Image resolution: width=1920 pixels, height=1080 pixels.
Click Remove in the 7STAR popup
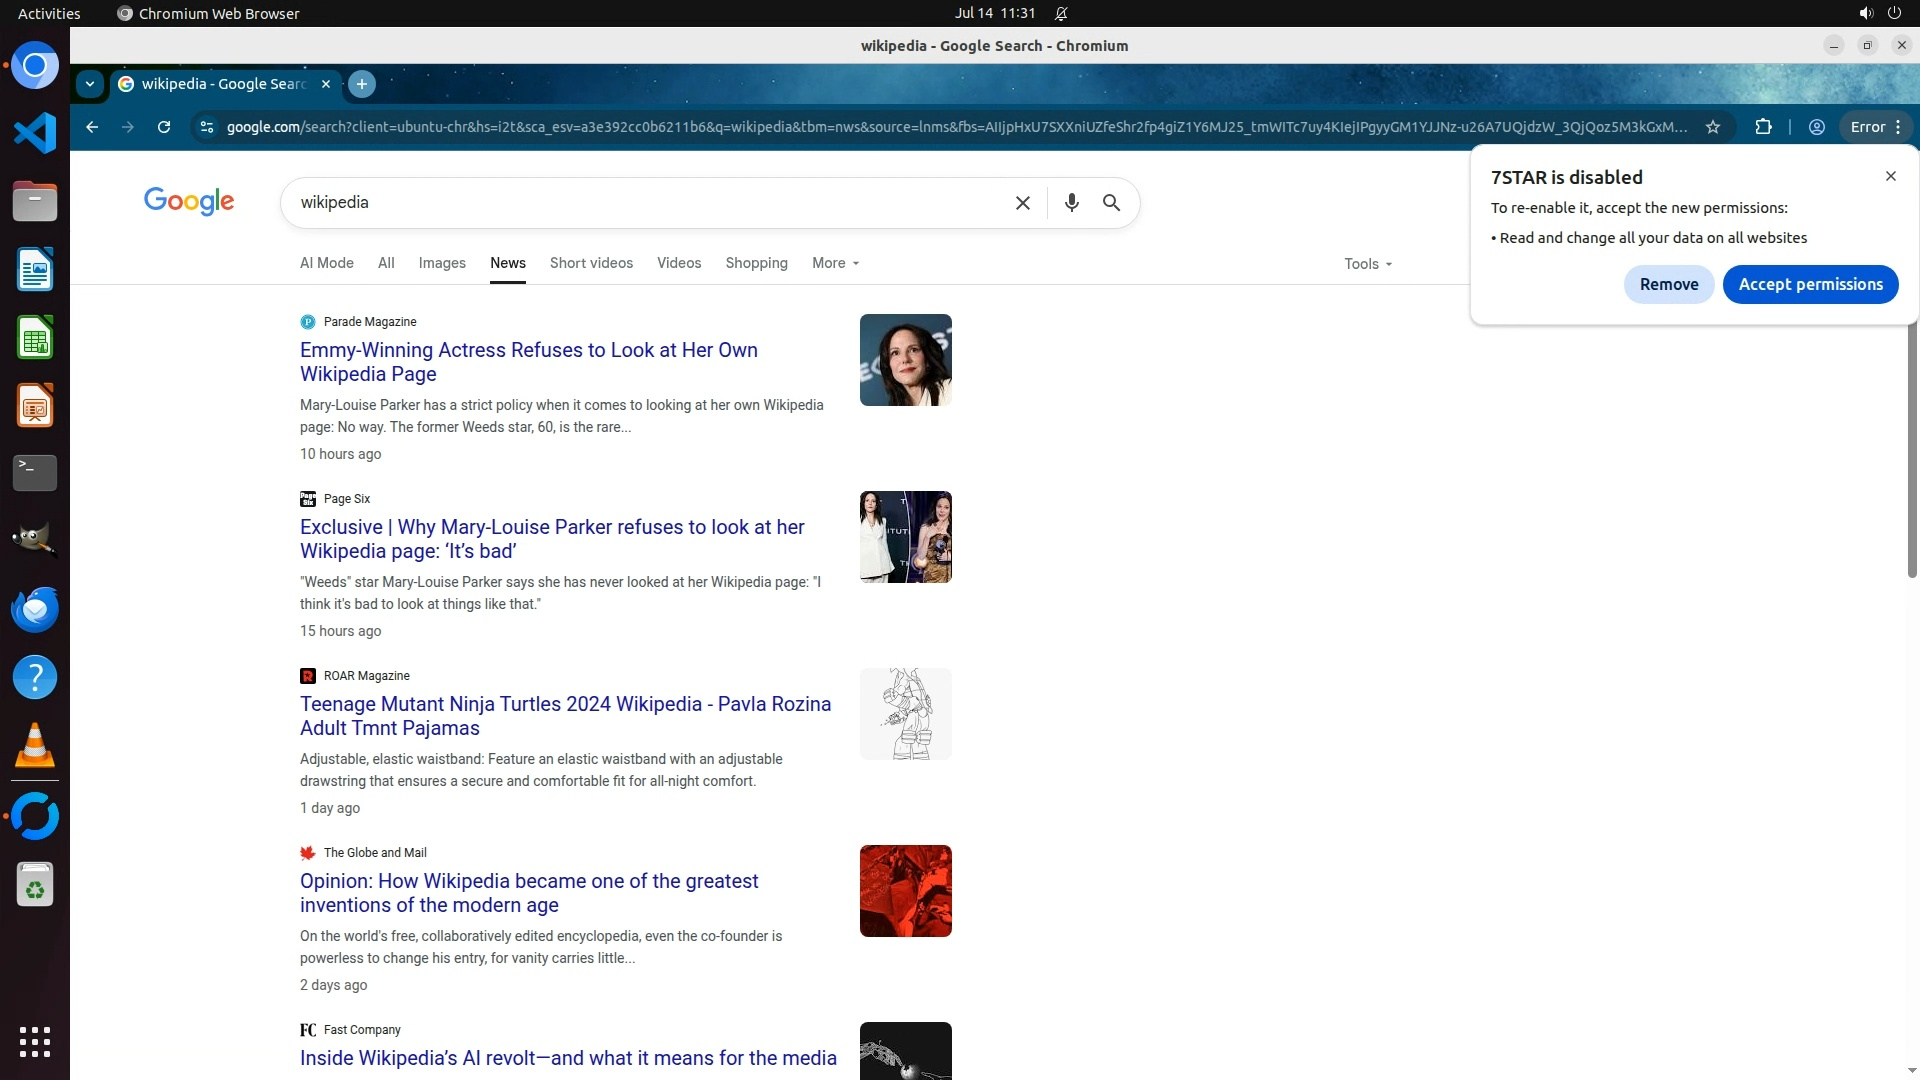[x=1668, y=284]
